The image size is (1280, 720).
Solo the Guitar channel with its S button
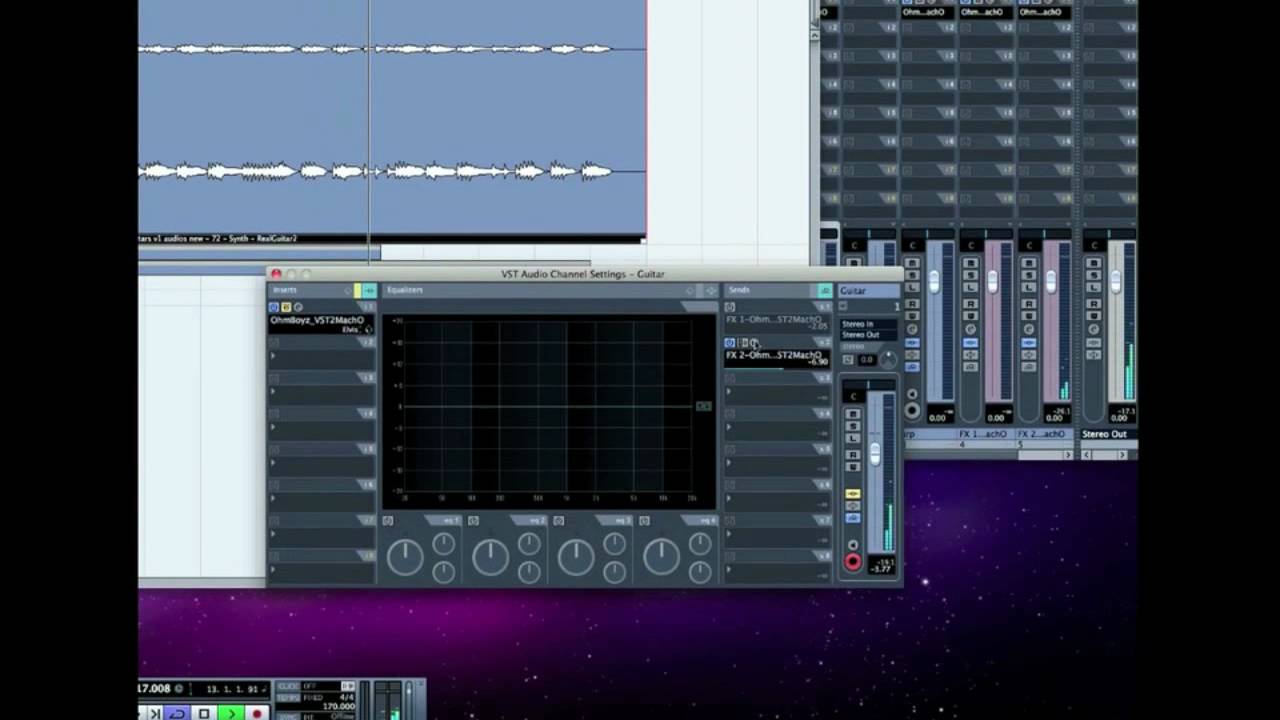coord(853,426)
